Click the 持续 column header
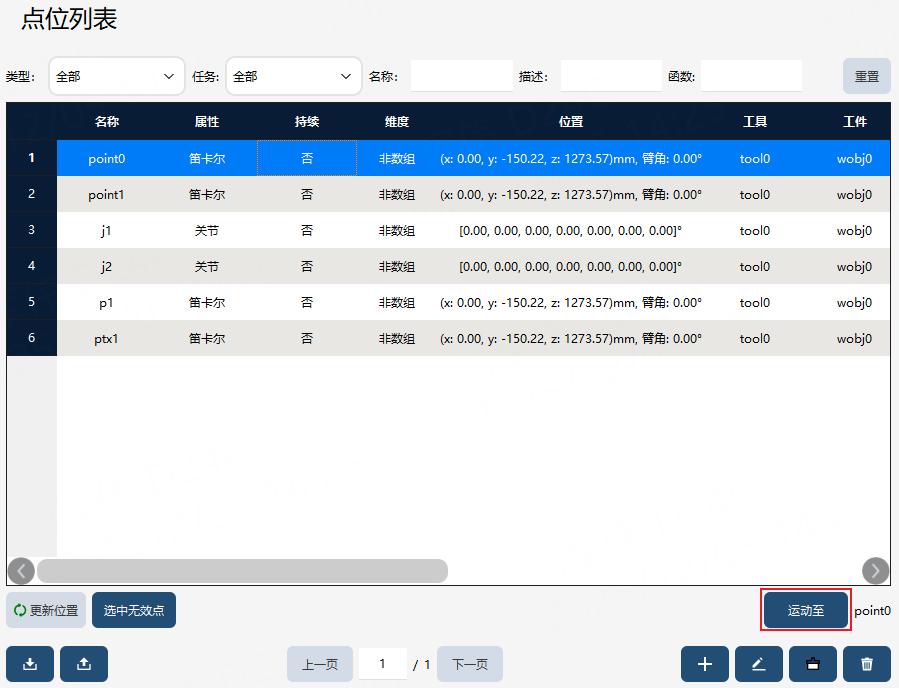Viewport: 899px width, 688px height. tap(307, 122)
